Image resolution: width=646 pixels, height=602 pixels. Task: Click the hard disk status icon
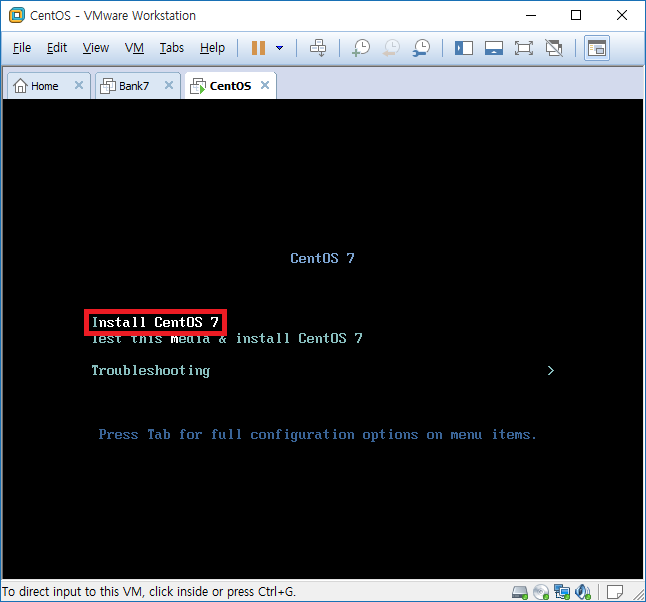pyautogui.click(x=520, y=593)
